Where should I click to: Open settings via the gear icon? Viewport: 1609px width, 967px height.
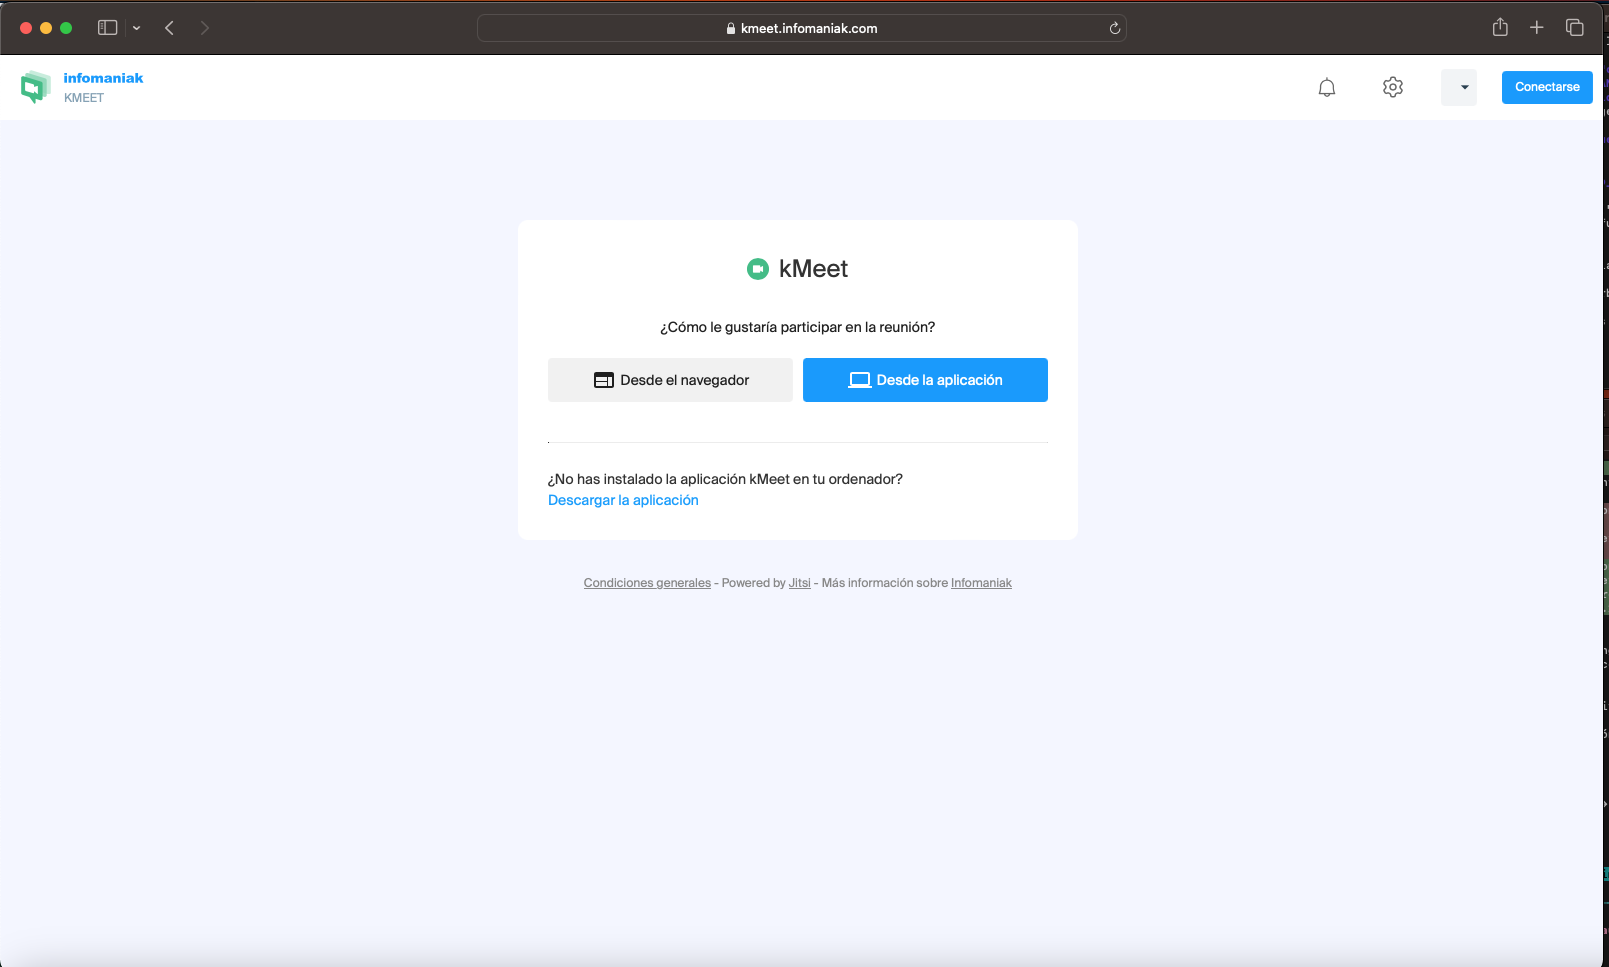(x=1393, y=87)
